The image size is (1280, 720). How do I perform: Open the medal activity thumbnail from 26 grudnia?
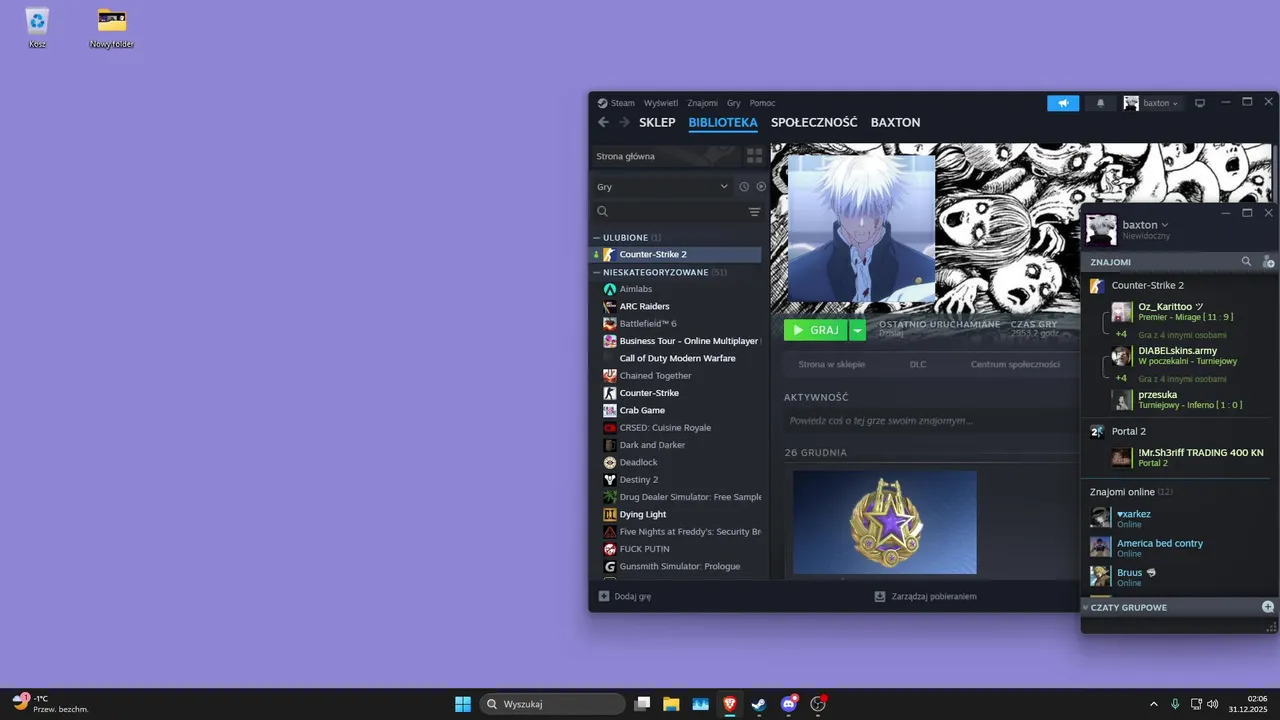click(x=885, y=523)
